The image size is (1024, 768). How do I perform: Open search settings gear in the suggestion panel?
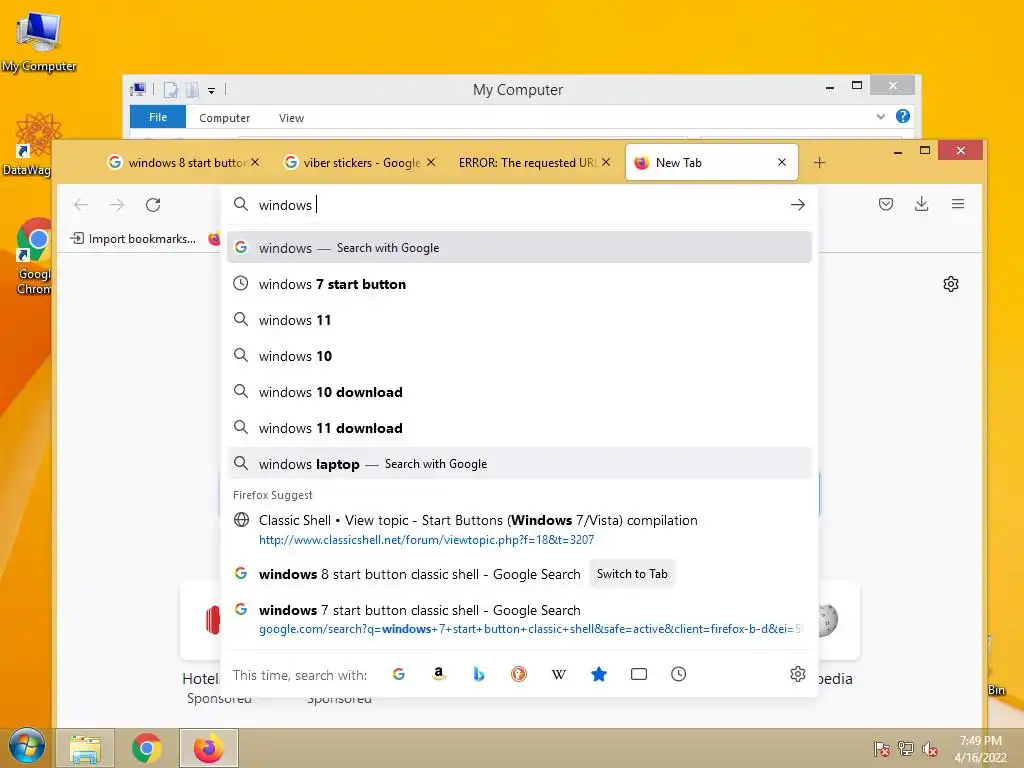click(797, 674)
